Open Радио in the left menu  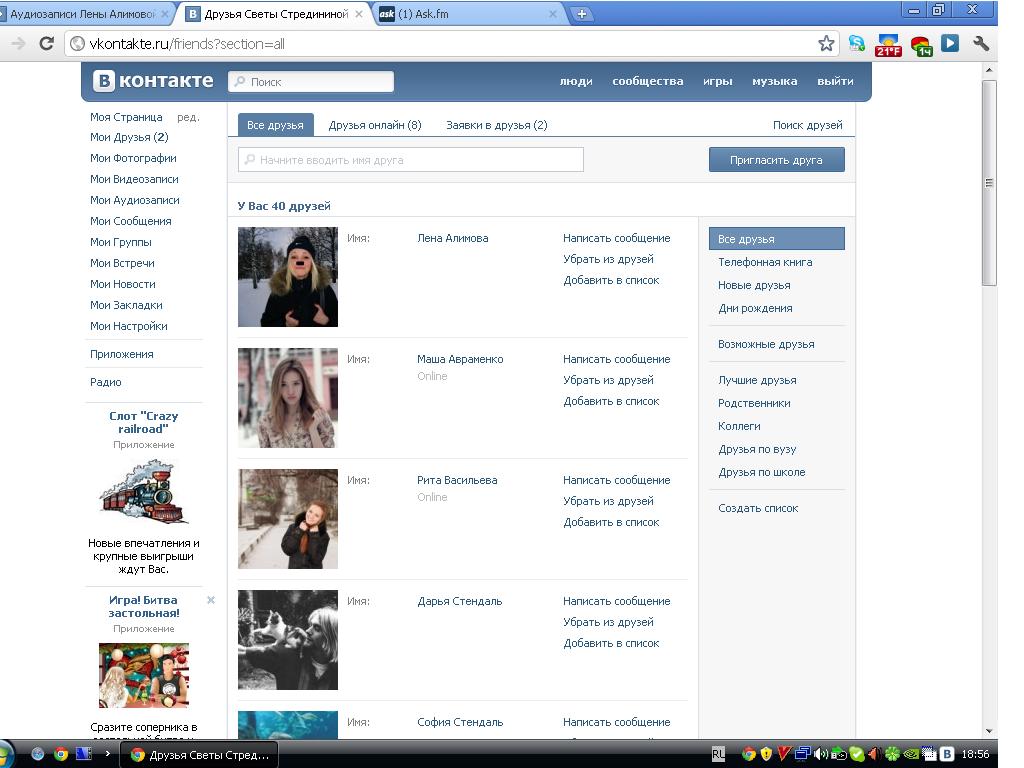pyautogui.click(x=106, y=382)
